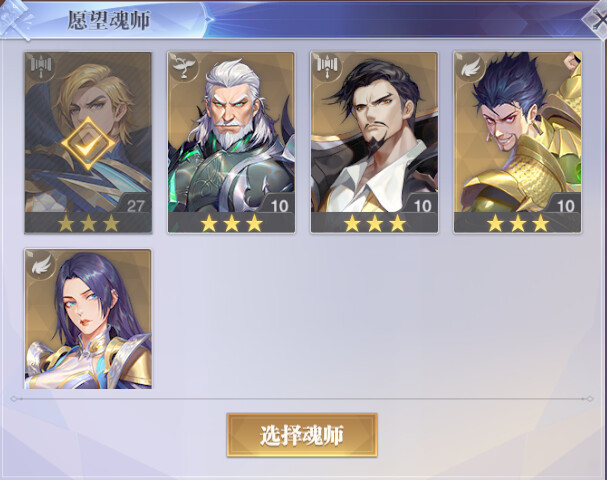Close the 愿望魂师 dialog window

[x=597, y=19]
